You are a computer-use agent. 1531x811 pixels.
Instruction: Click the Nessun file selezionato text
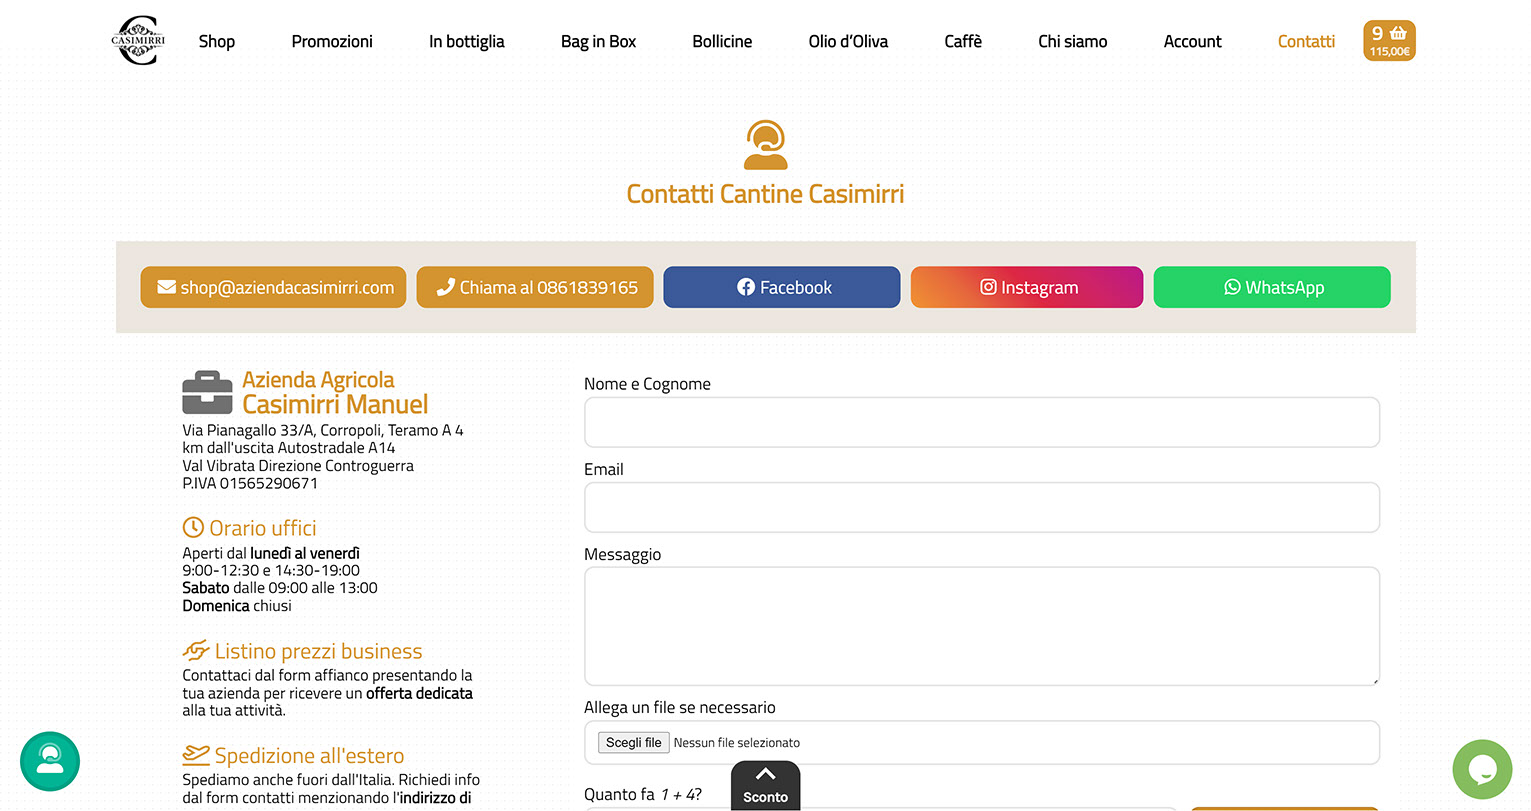737,743
